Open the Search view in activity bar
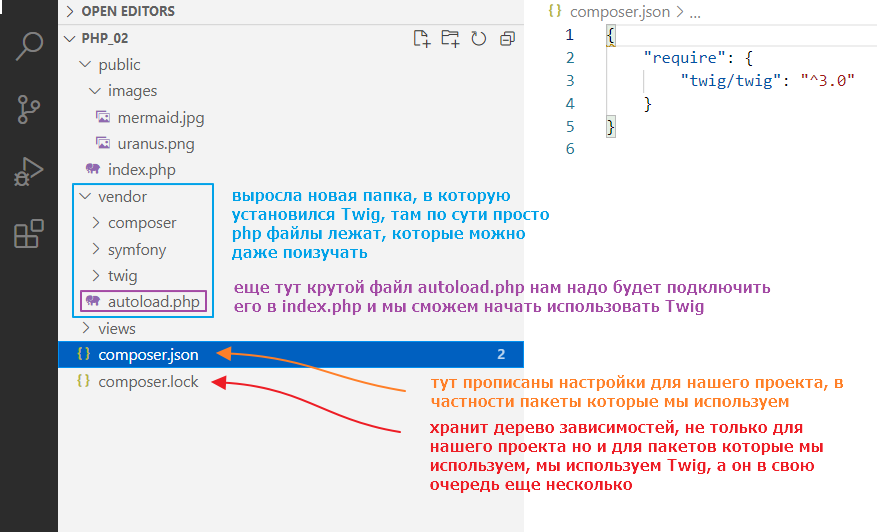 point(29,45)
